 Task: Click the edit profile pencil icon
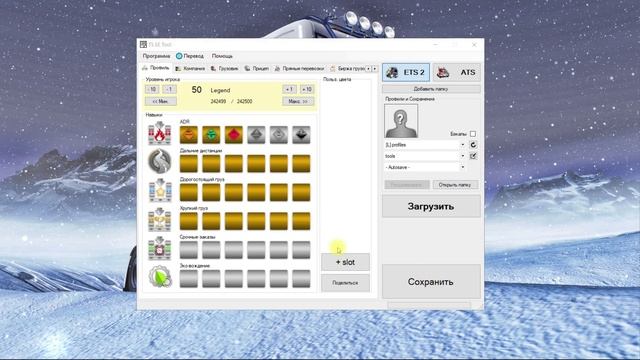(x=473, y=156)
